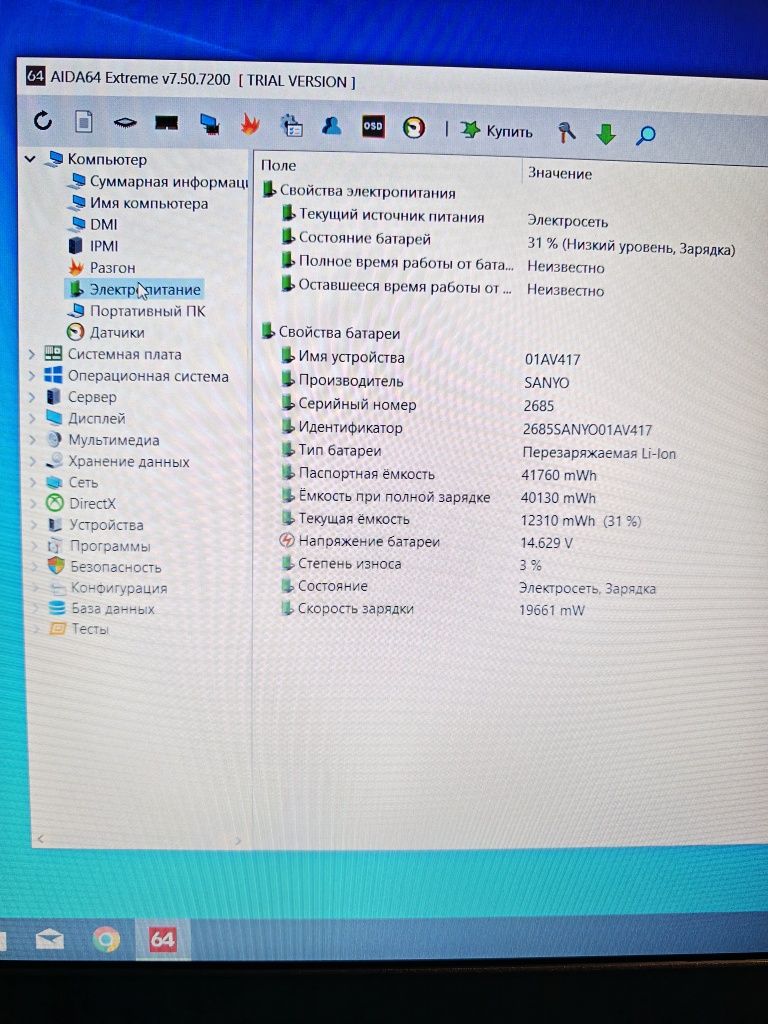Expand the DirectX node

point(33,504)
